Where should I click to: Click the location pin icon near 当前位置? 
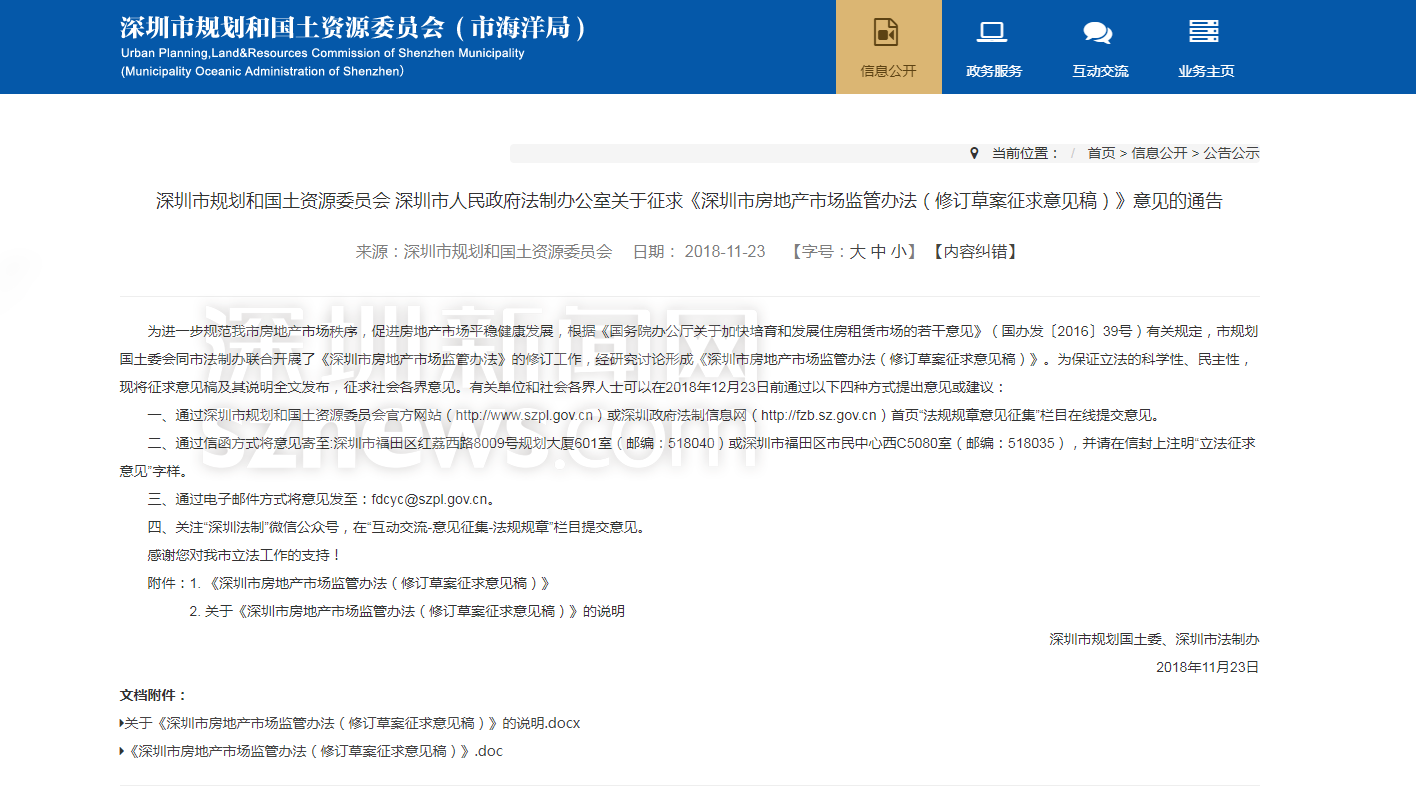[x=974, y=153]
